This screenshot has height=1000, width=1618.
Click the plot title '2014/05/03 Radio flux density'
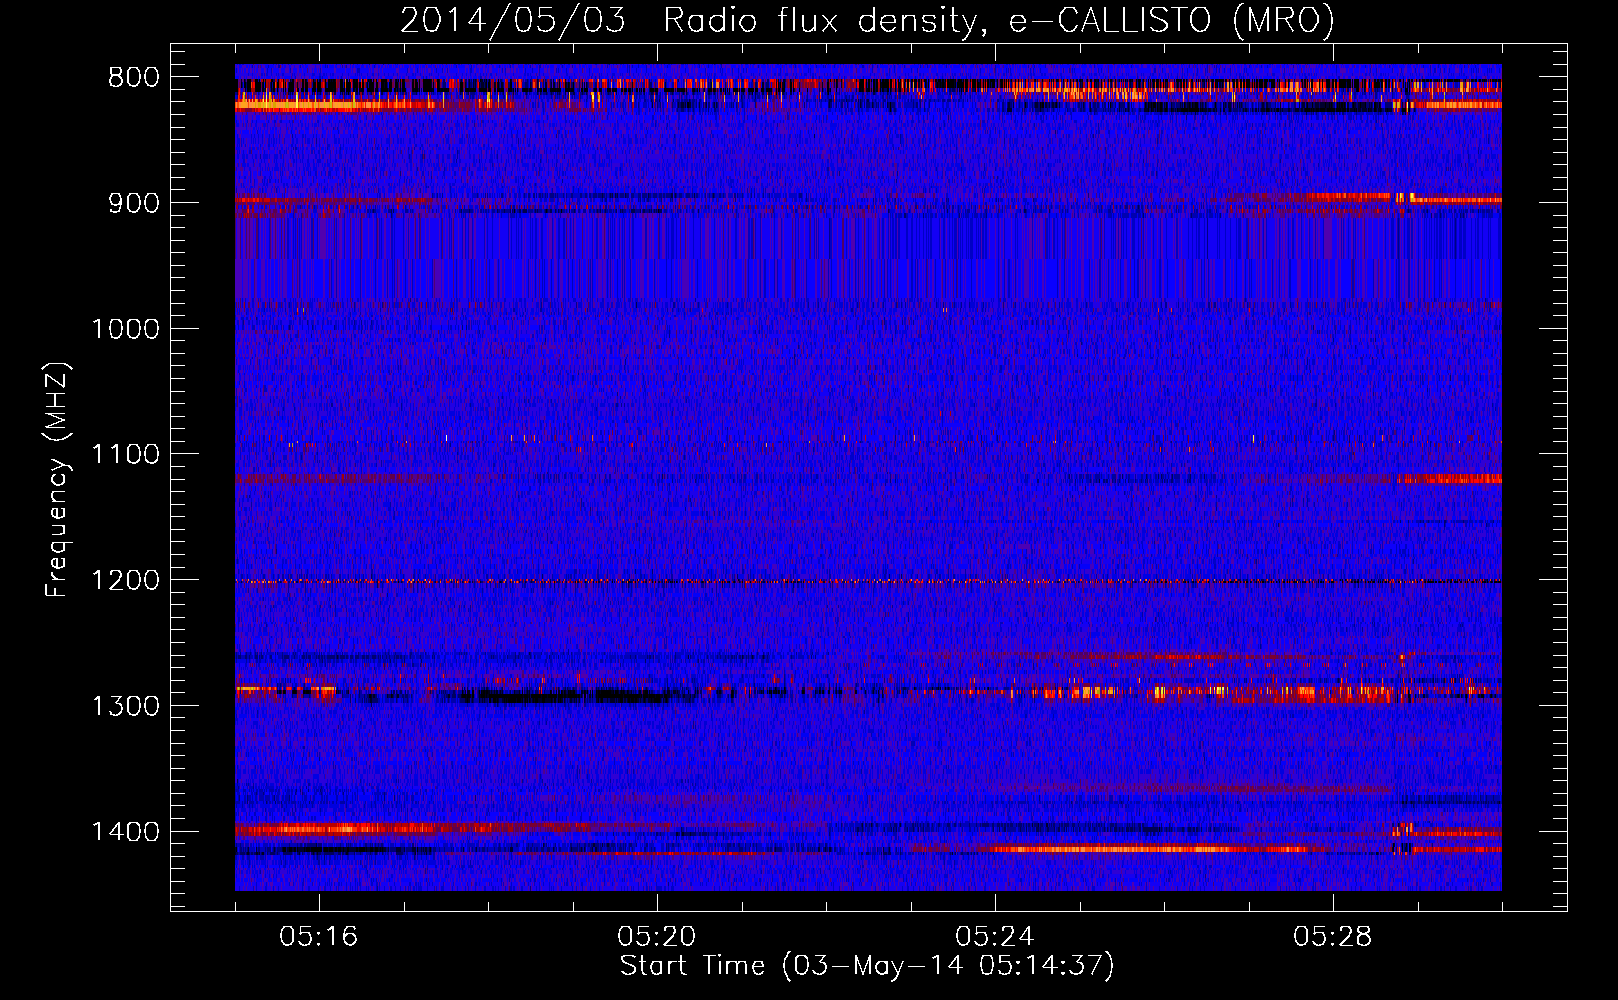point(867,20)
